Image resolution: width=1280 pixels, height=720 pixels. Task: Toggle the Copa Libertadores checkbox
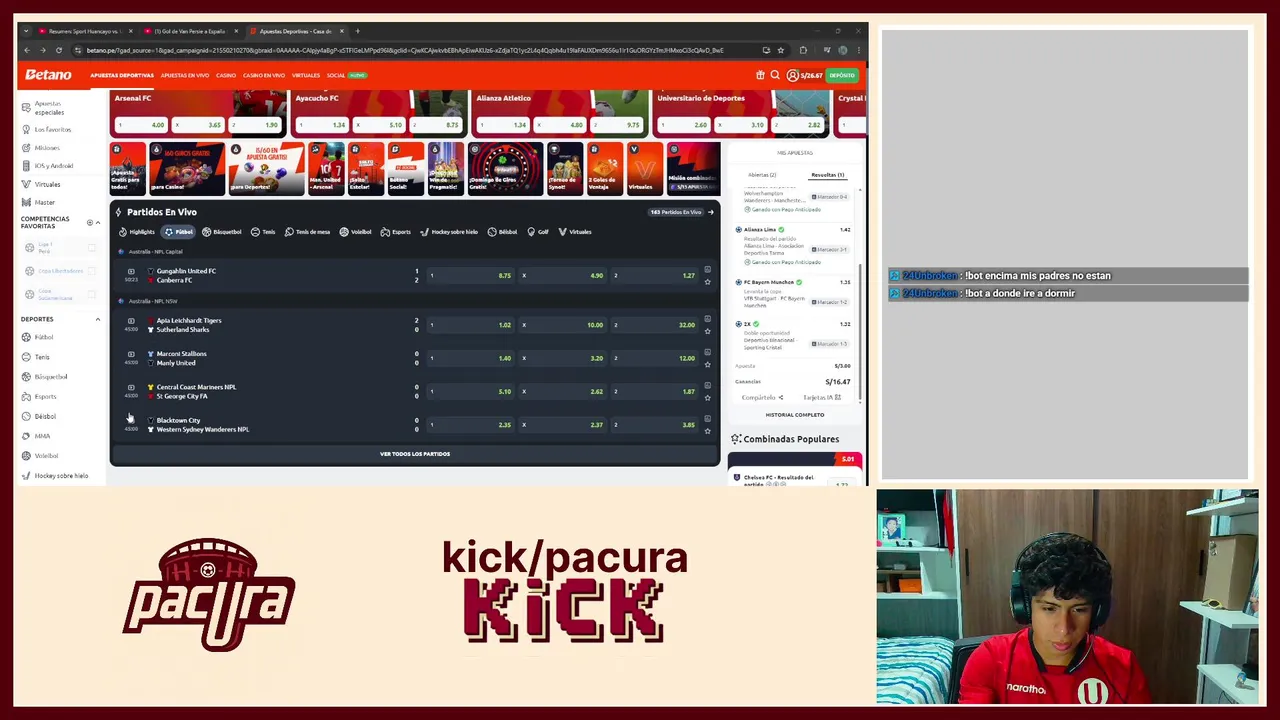91,271
